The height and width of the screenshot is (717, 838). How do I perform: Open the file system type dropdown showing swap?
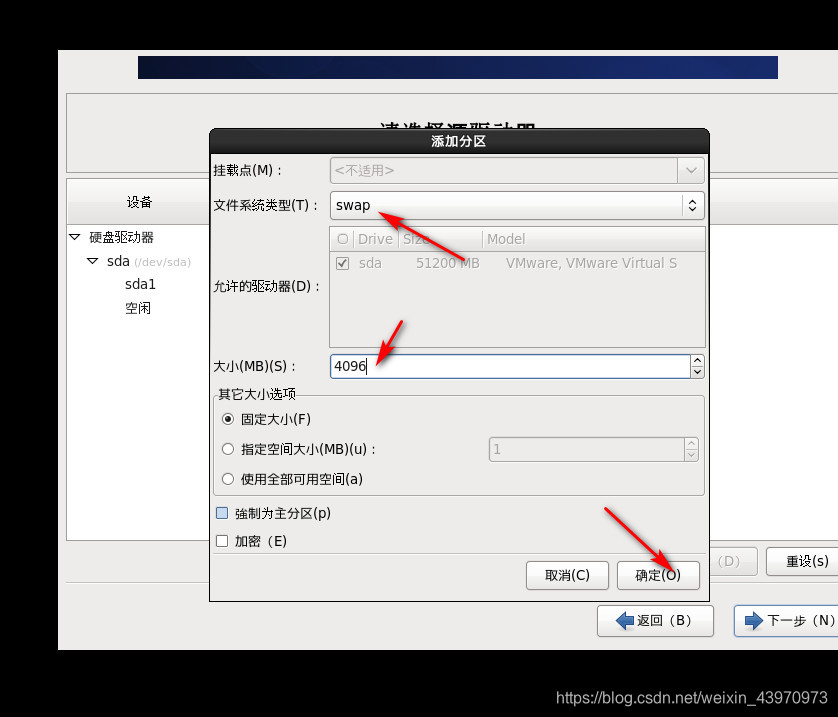(x=517, y=205)
